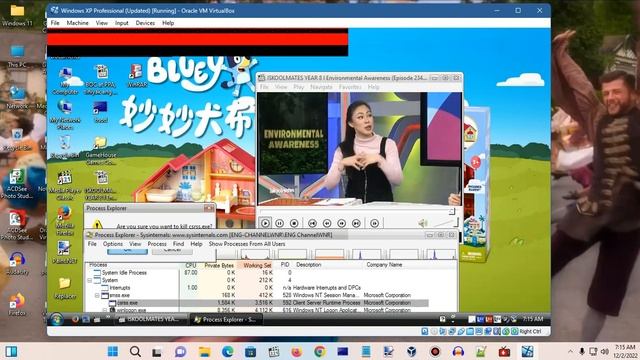Open Devices menu in VirtualBox
The image size is (640, 360).
pyautogui.click(x=145, y=23)
